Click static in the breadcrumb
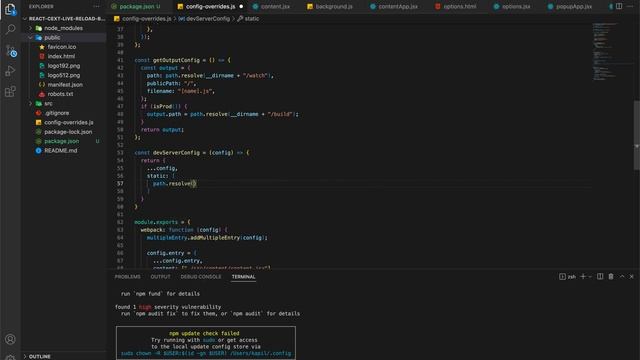 tap(252, 19)
